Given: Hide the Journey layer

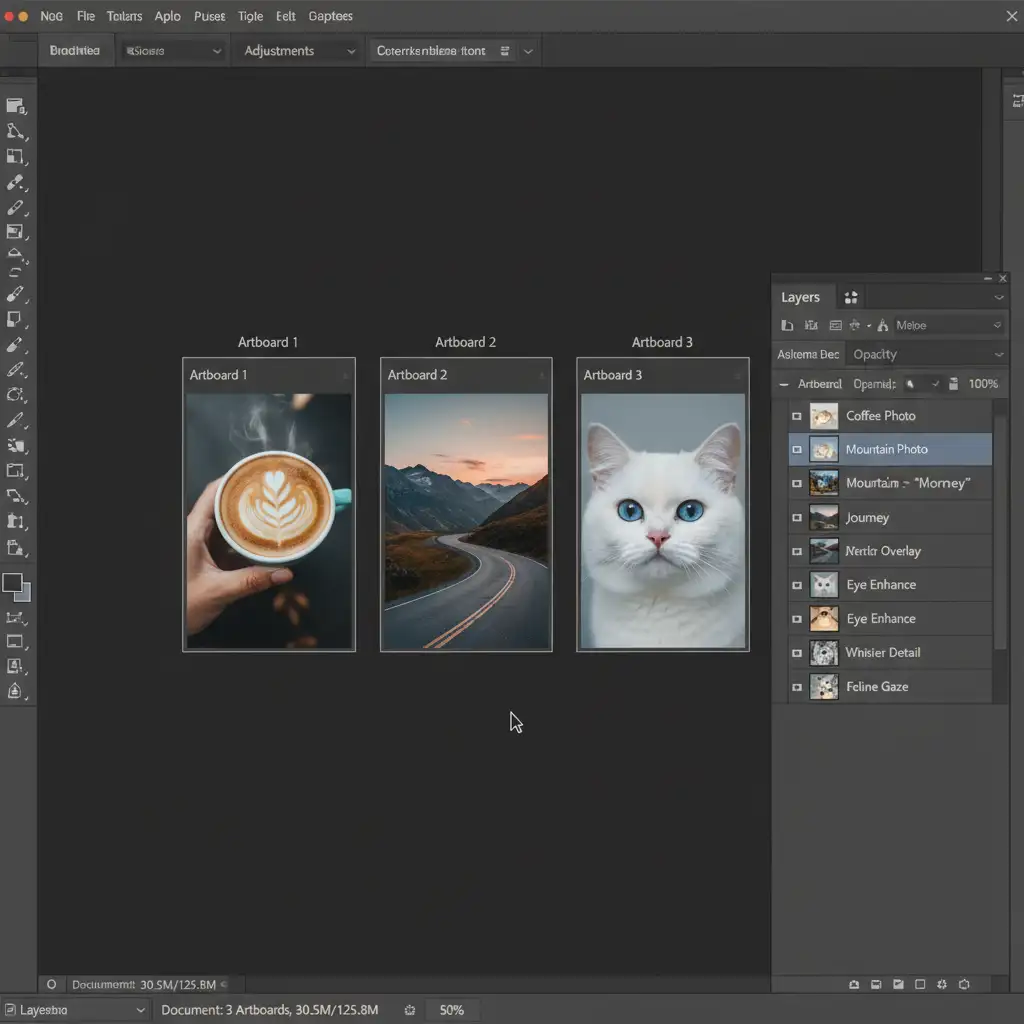Looking at the screenshot, I should pyautogui.click(x=797, y=518).
